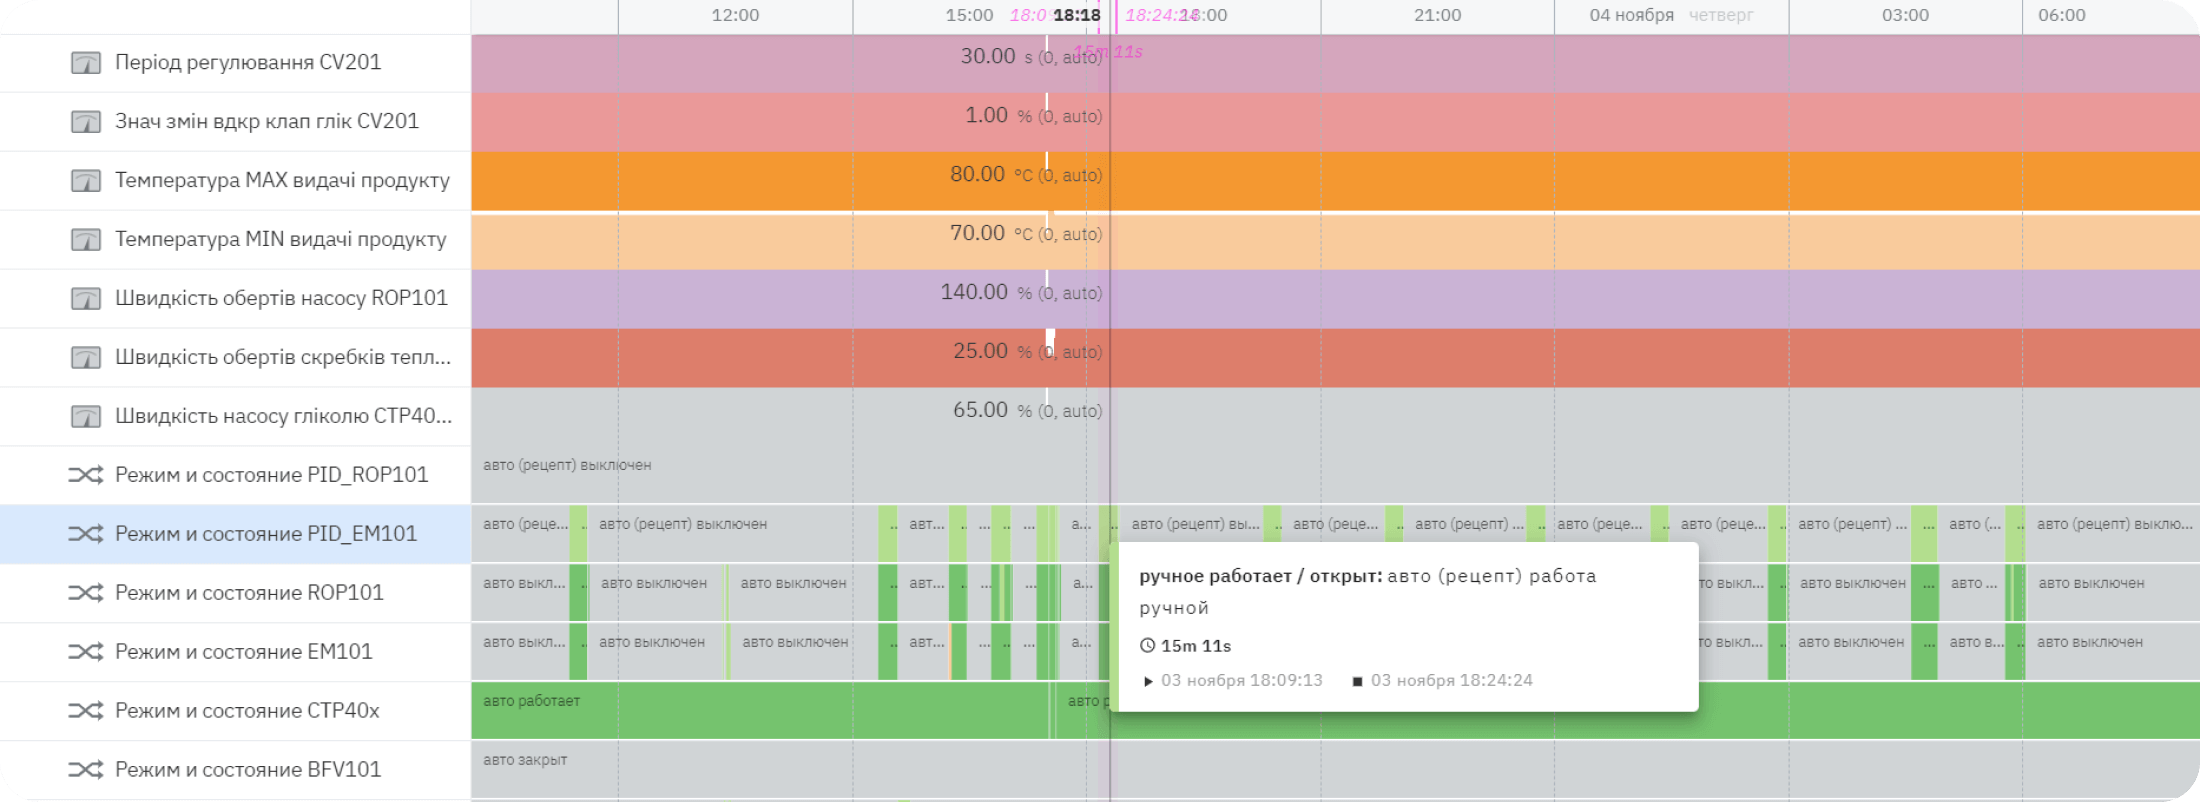Select the Режим и состояние EM101 row label
The height and width of the screenshot is (802, 2200).
[243, 652]
